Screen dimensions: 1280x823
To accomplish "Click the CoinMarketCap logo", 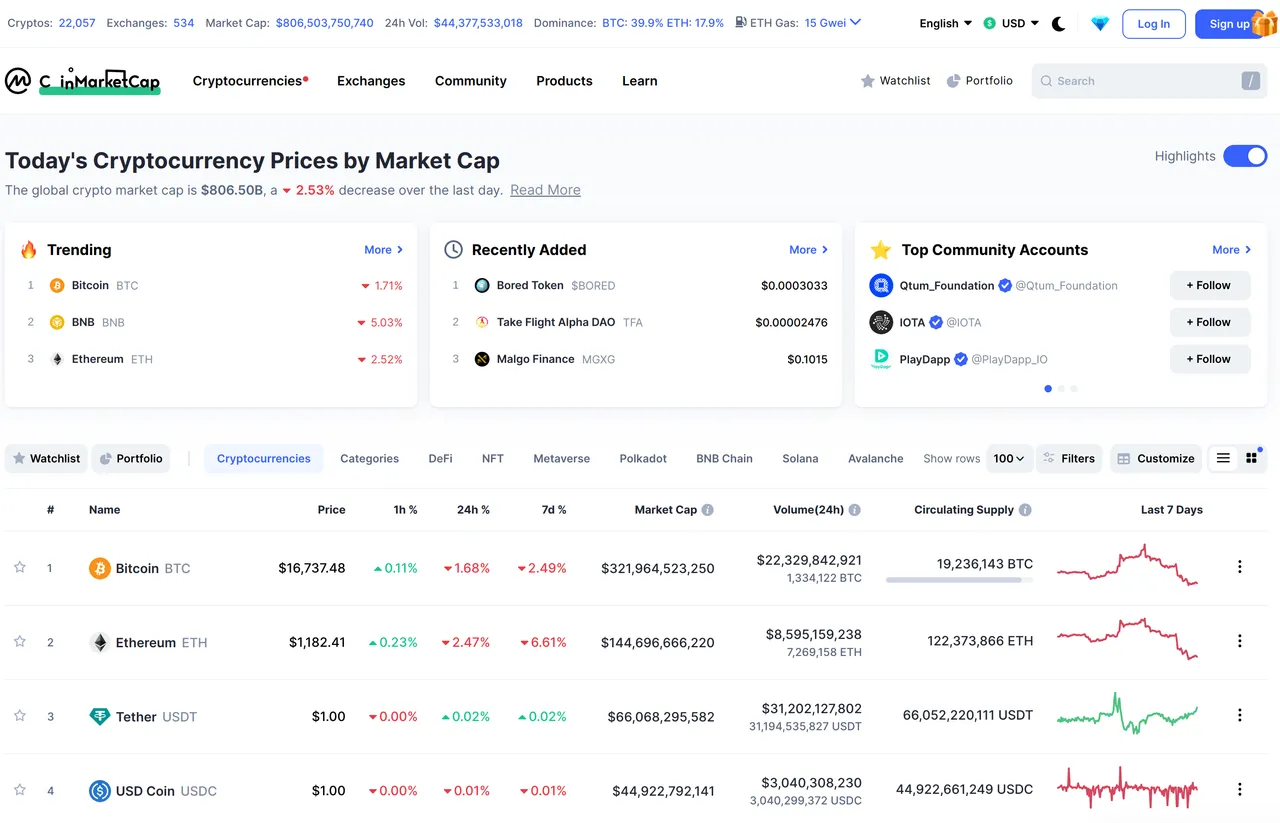I will [x=82, y=81].
